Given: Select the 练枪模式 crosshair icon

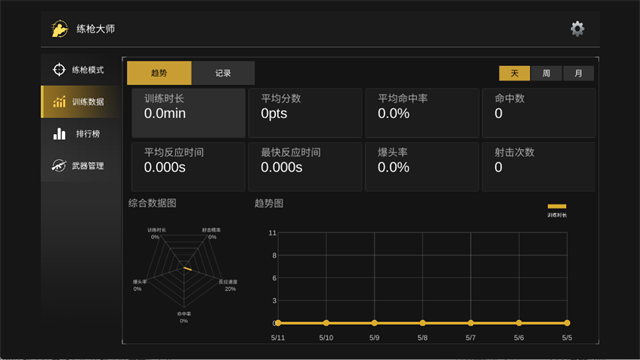Looking at the screenshot, I should (x=59, y=69).
